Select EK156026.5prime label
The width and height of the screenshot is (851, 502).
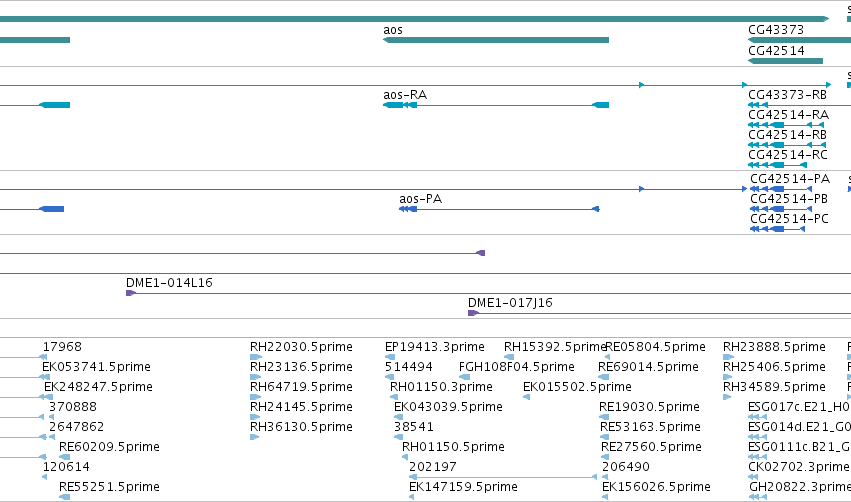pyautogui.click(x=657, y=487)
